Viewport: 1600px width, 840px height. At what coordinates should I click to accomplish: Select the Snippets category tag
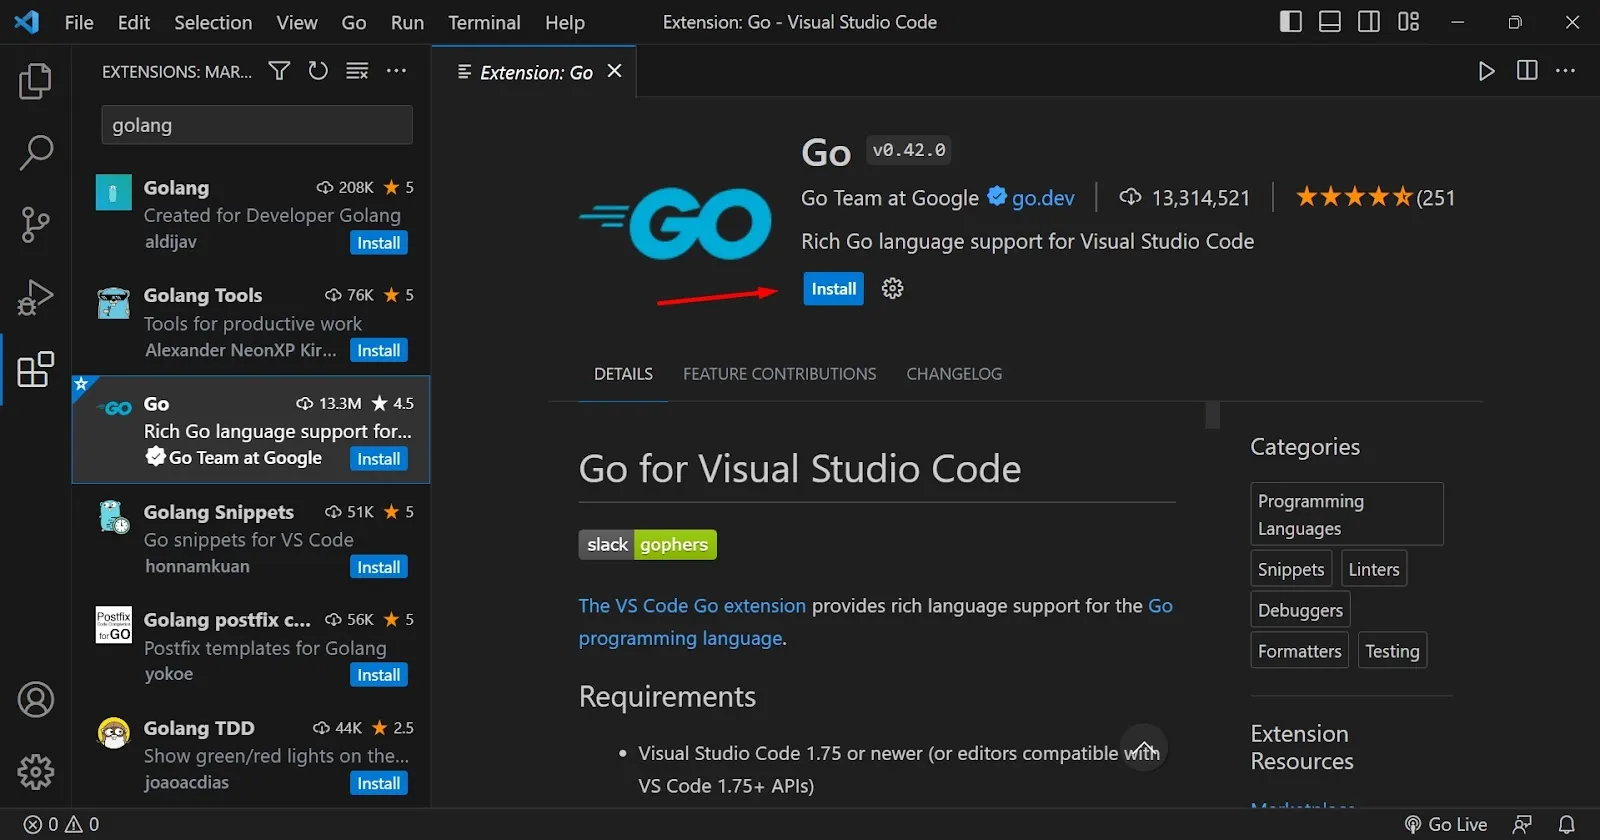coord(1291,569)
